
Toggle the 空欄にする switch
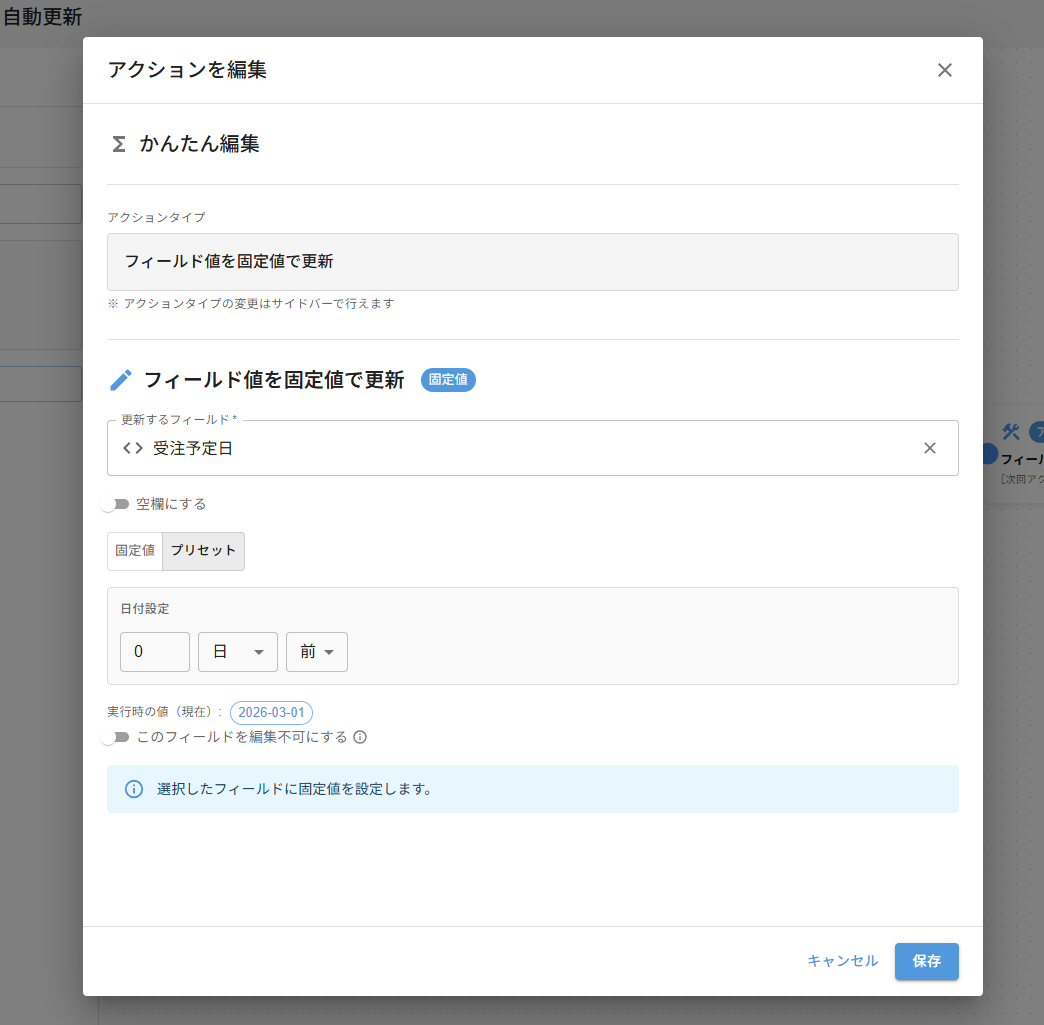click(x=115, y=504)
